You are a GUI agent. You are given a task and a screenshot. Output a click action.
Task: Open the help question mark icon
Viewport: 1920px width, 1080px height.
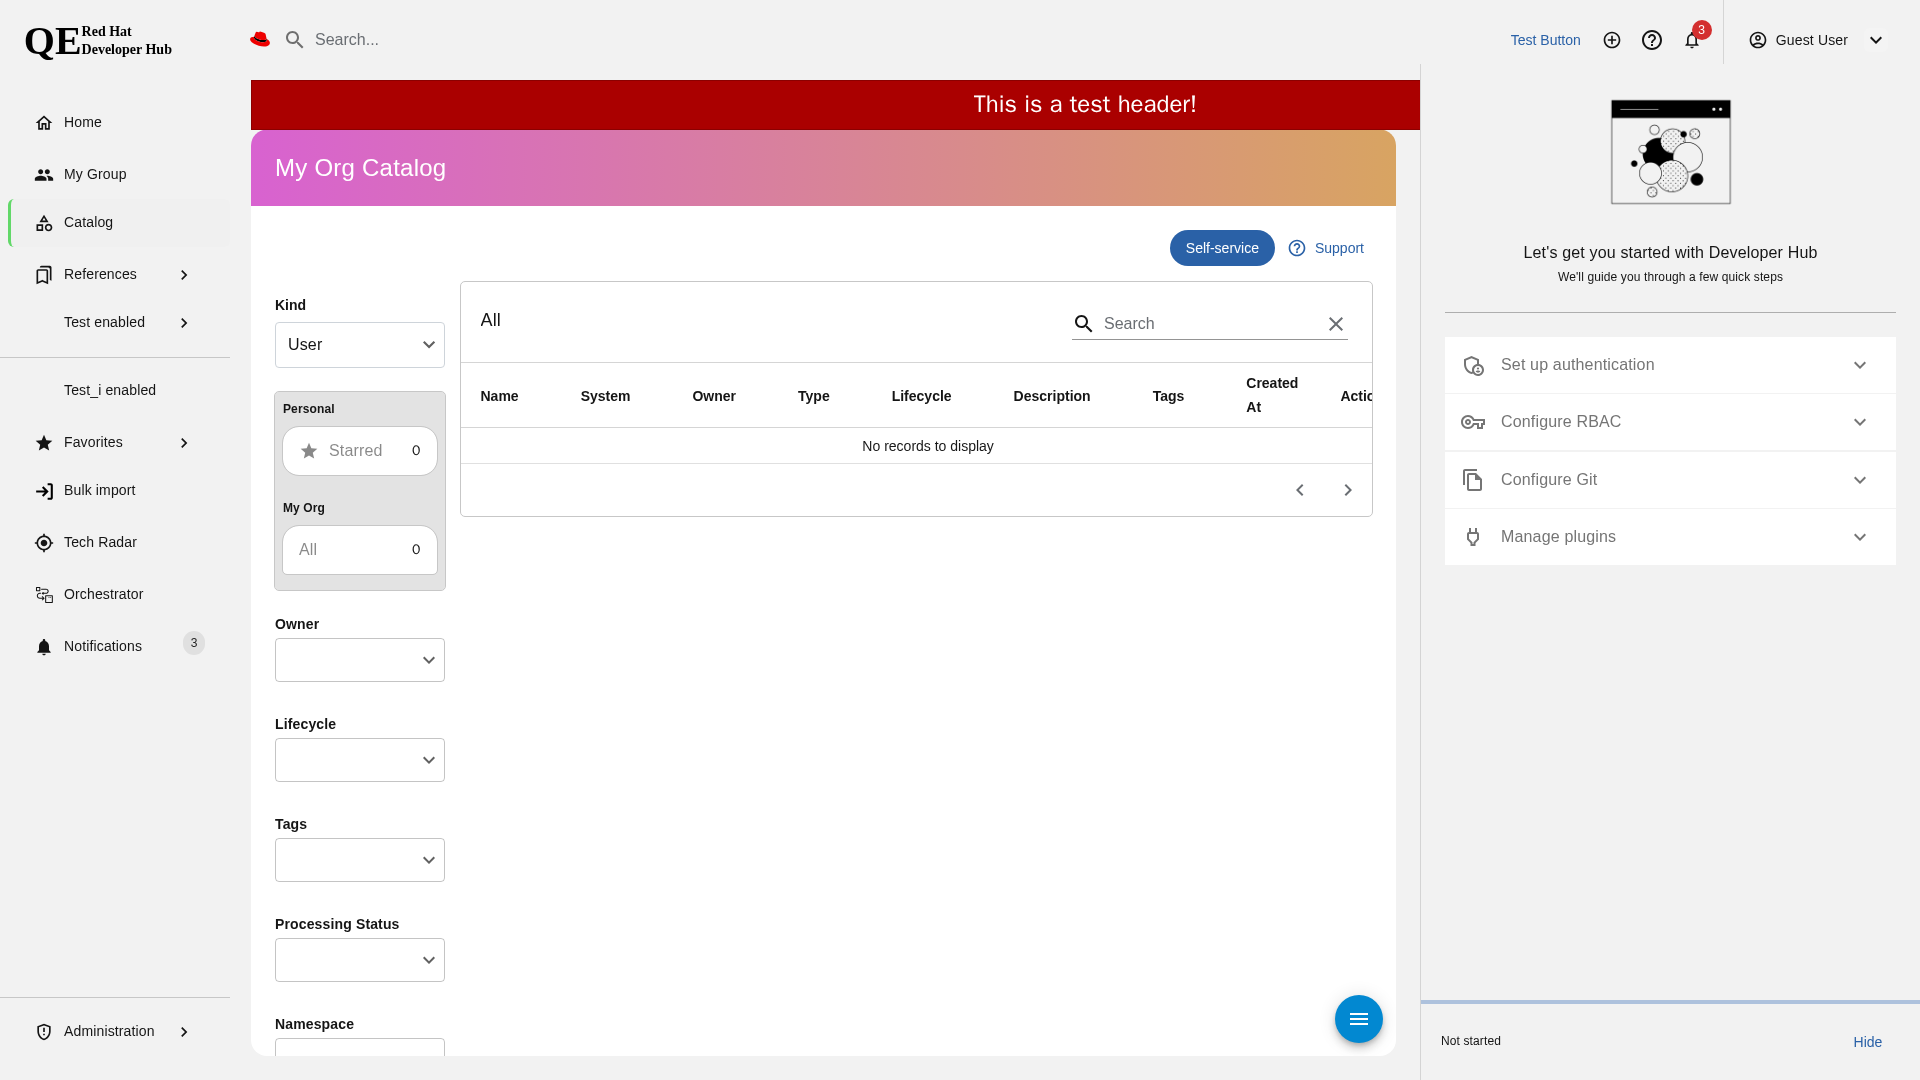coord(1652,40)
